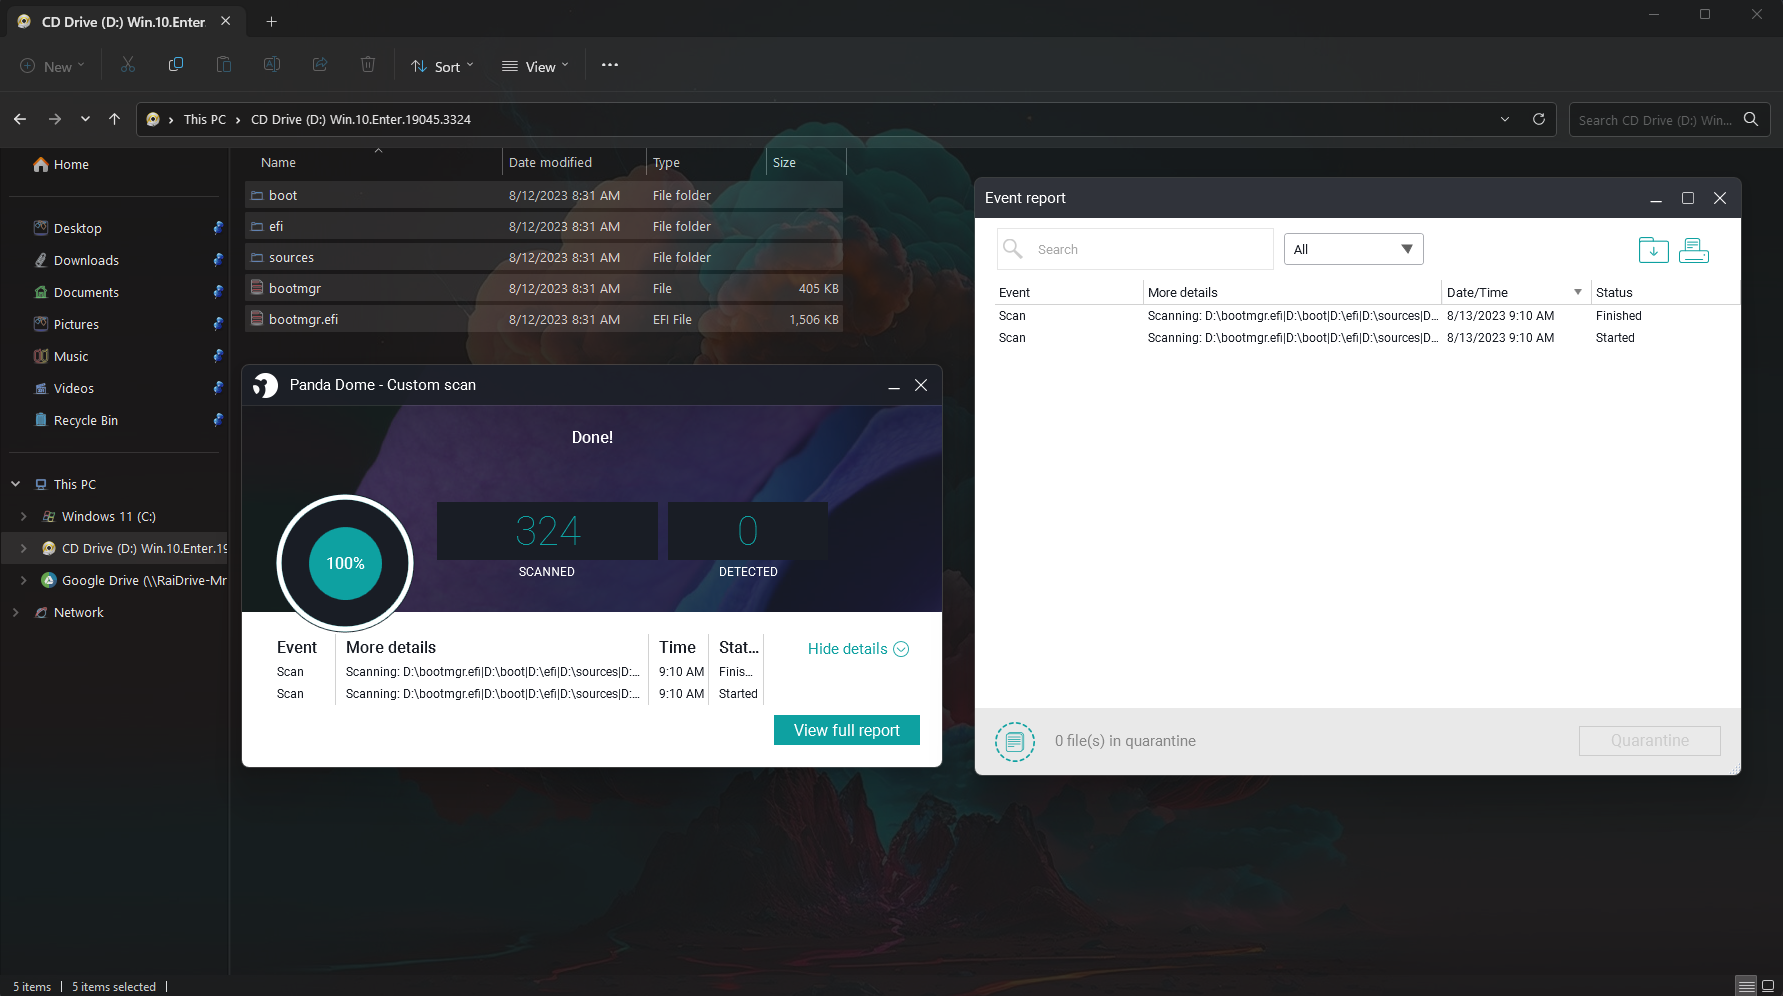Open Recent locations dropdown chevron
This screenshot has height=996, width=1783.
tap(86, 119)
